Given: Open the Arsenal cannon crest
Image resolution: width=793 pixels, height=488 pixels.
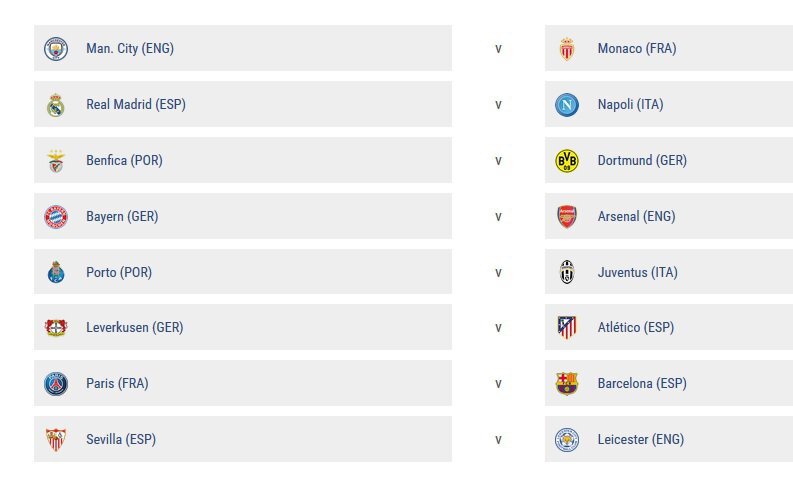Looking at the screenshot, I should pos(567,217).
